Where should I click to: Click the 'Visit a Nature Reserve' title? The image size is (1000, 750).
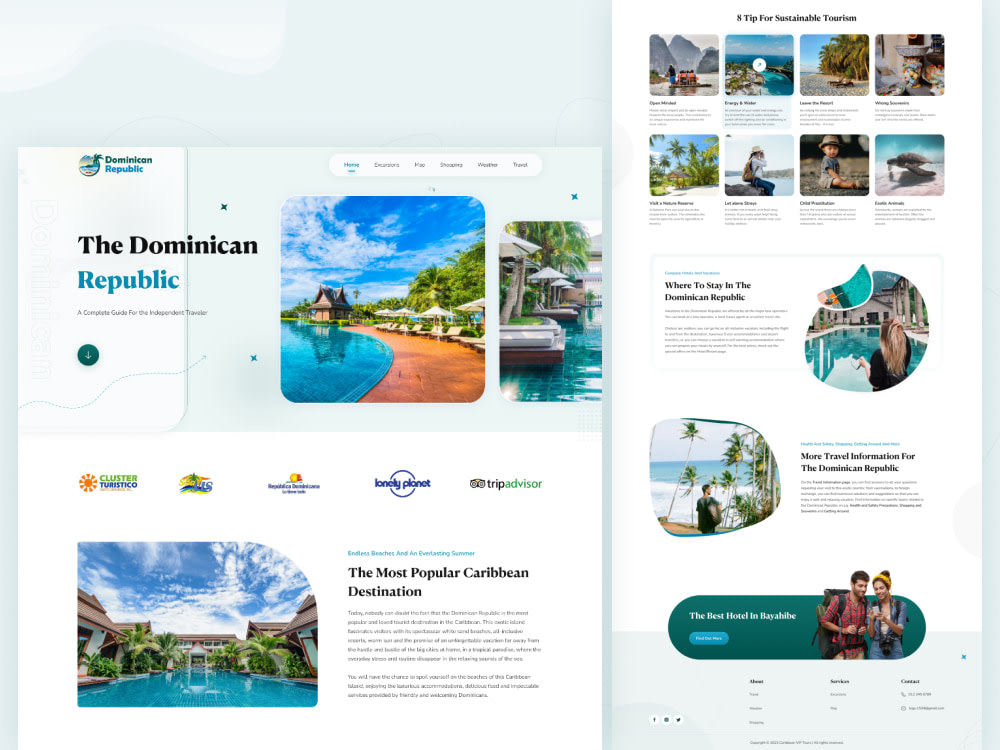[672, 203]
